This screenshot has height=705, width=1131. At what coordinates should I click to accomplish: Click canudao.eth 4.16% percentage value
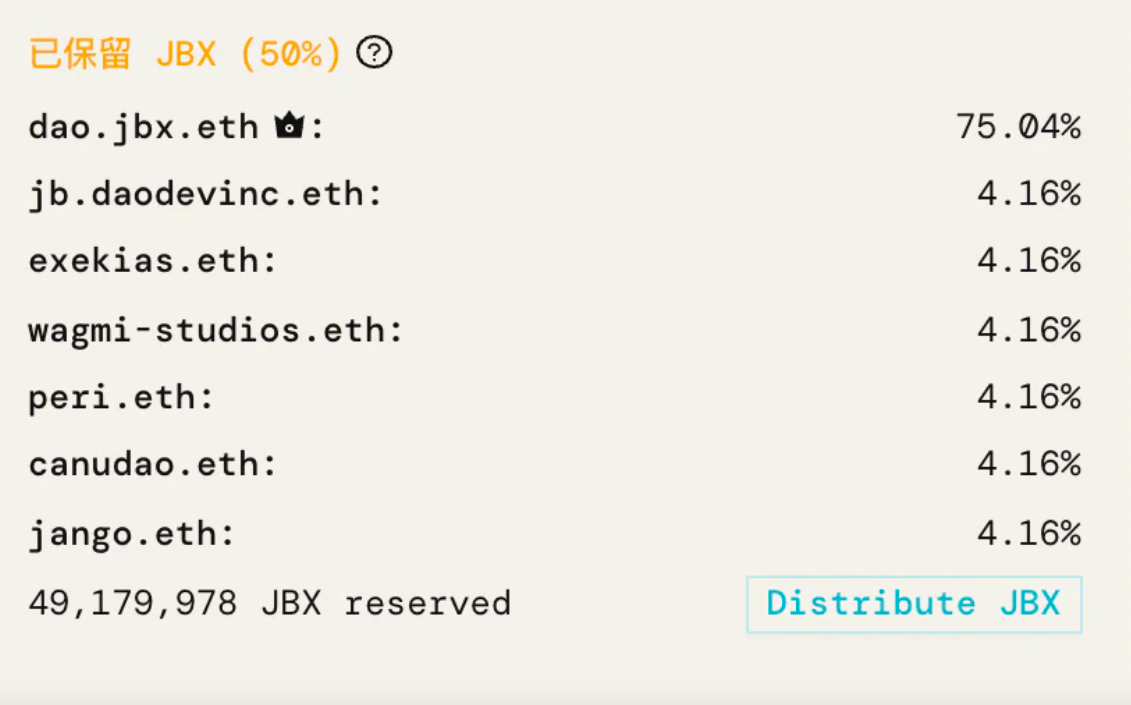[1029, 464]
